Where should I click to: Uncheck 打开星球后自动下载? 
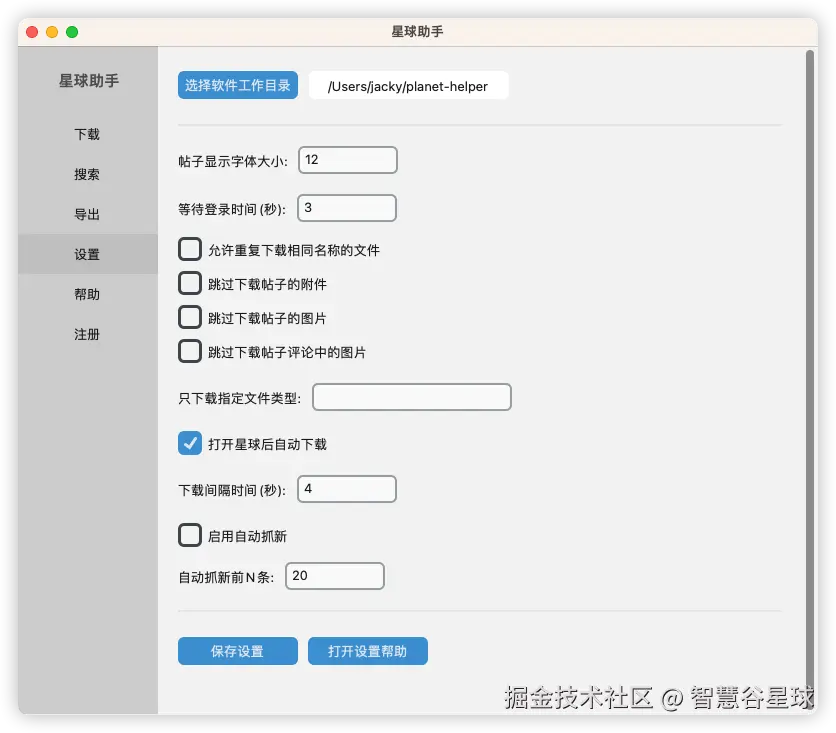tap(190, 443)
